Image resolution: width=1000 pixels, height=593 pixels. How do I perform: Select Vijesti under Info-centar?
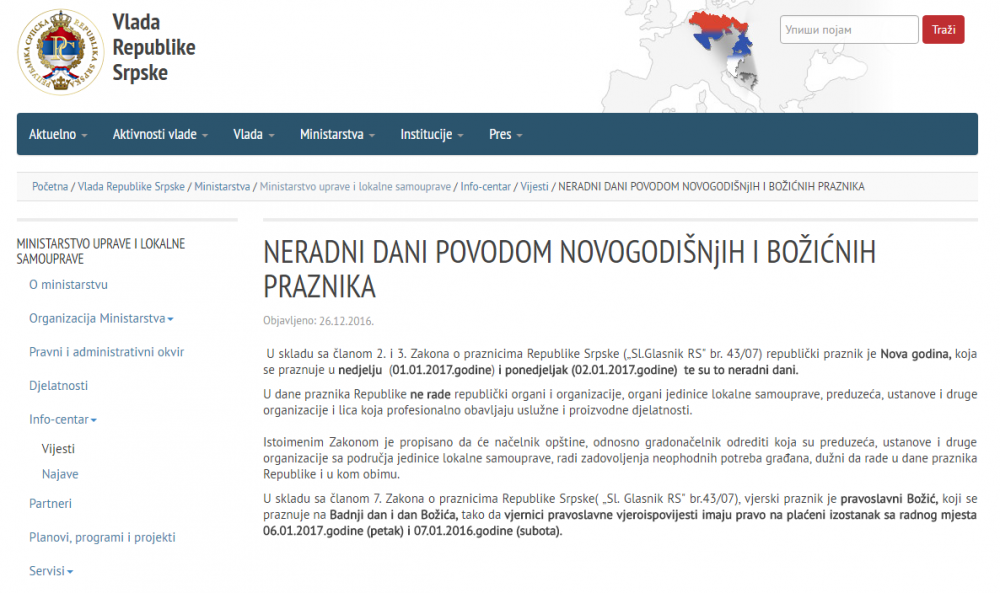[58, 449]
